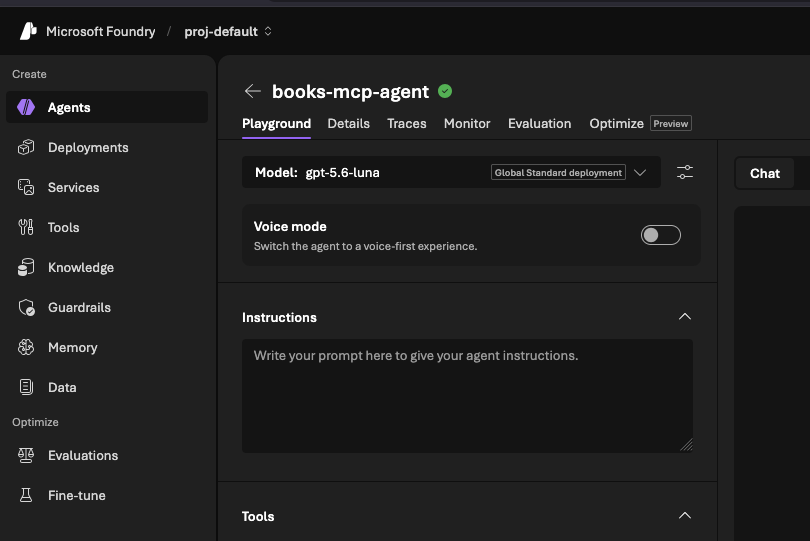Viewport: 810px width, 541px height.
Task: Click the books-mcp-agent title
Action: point(350,91)
